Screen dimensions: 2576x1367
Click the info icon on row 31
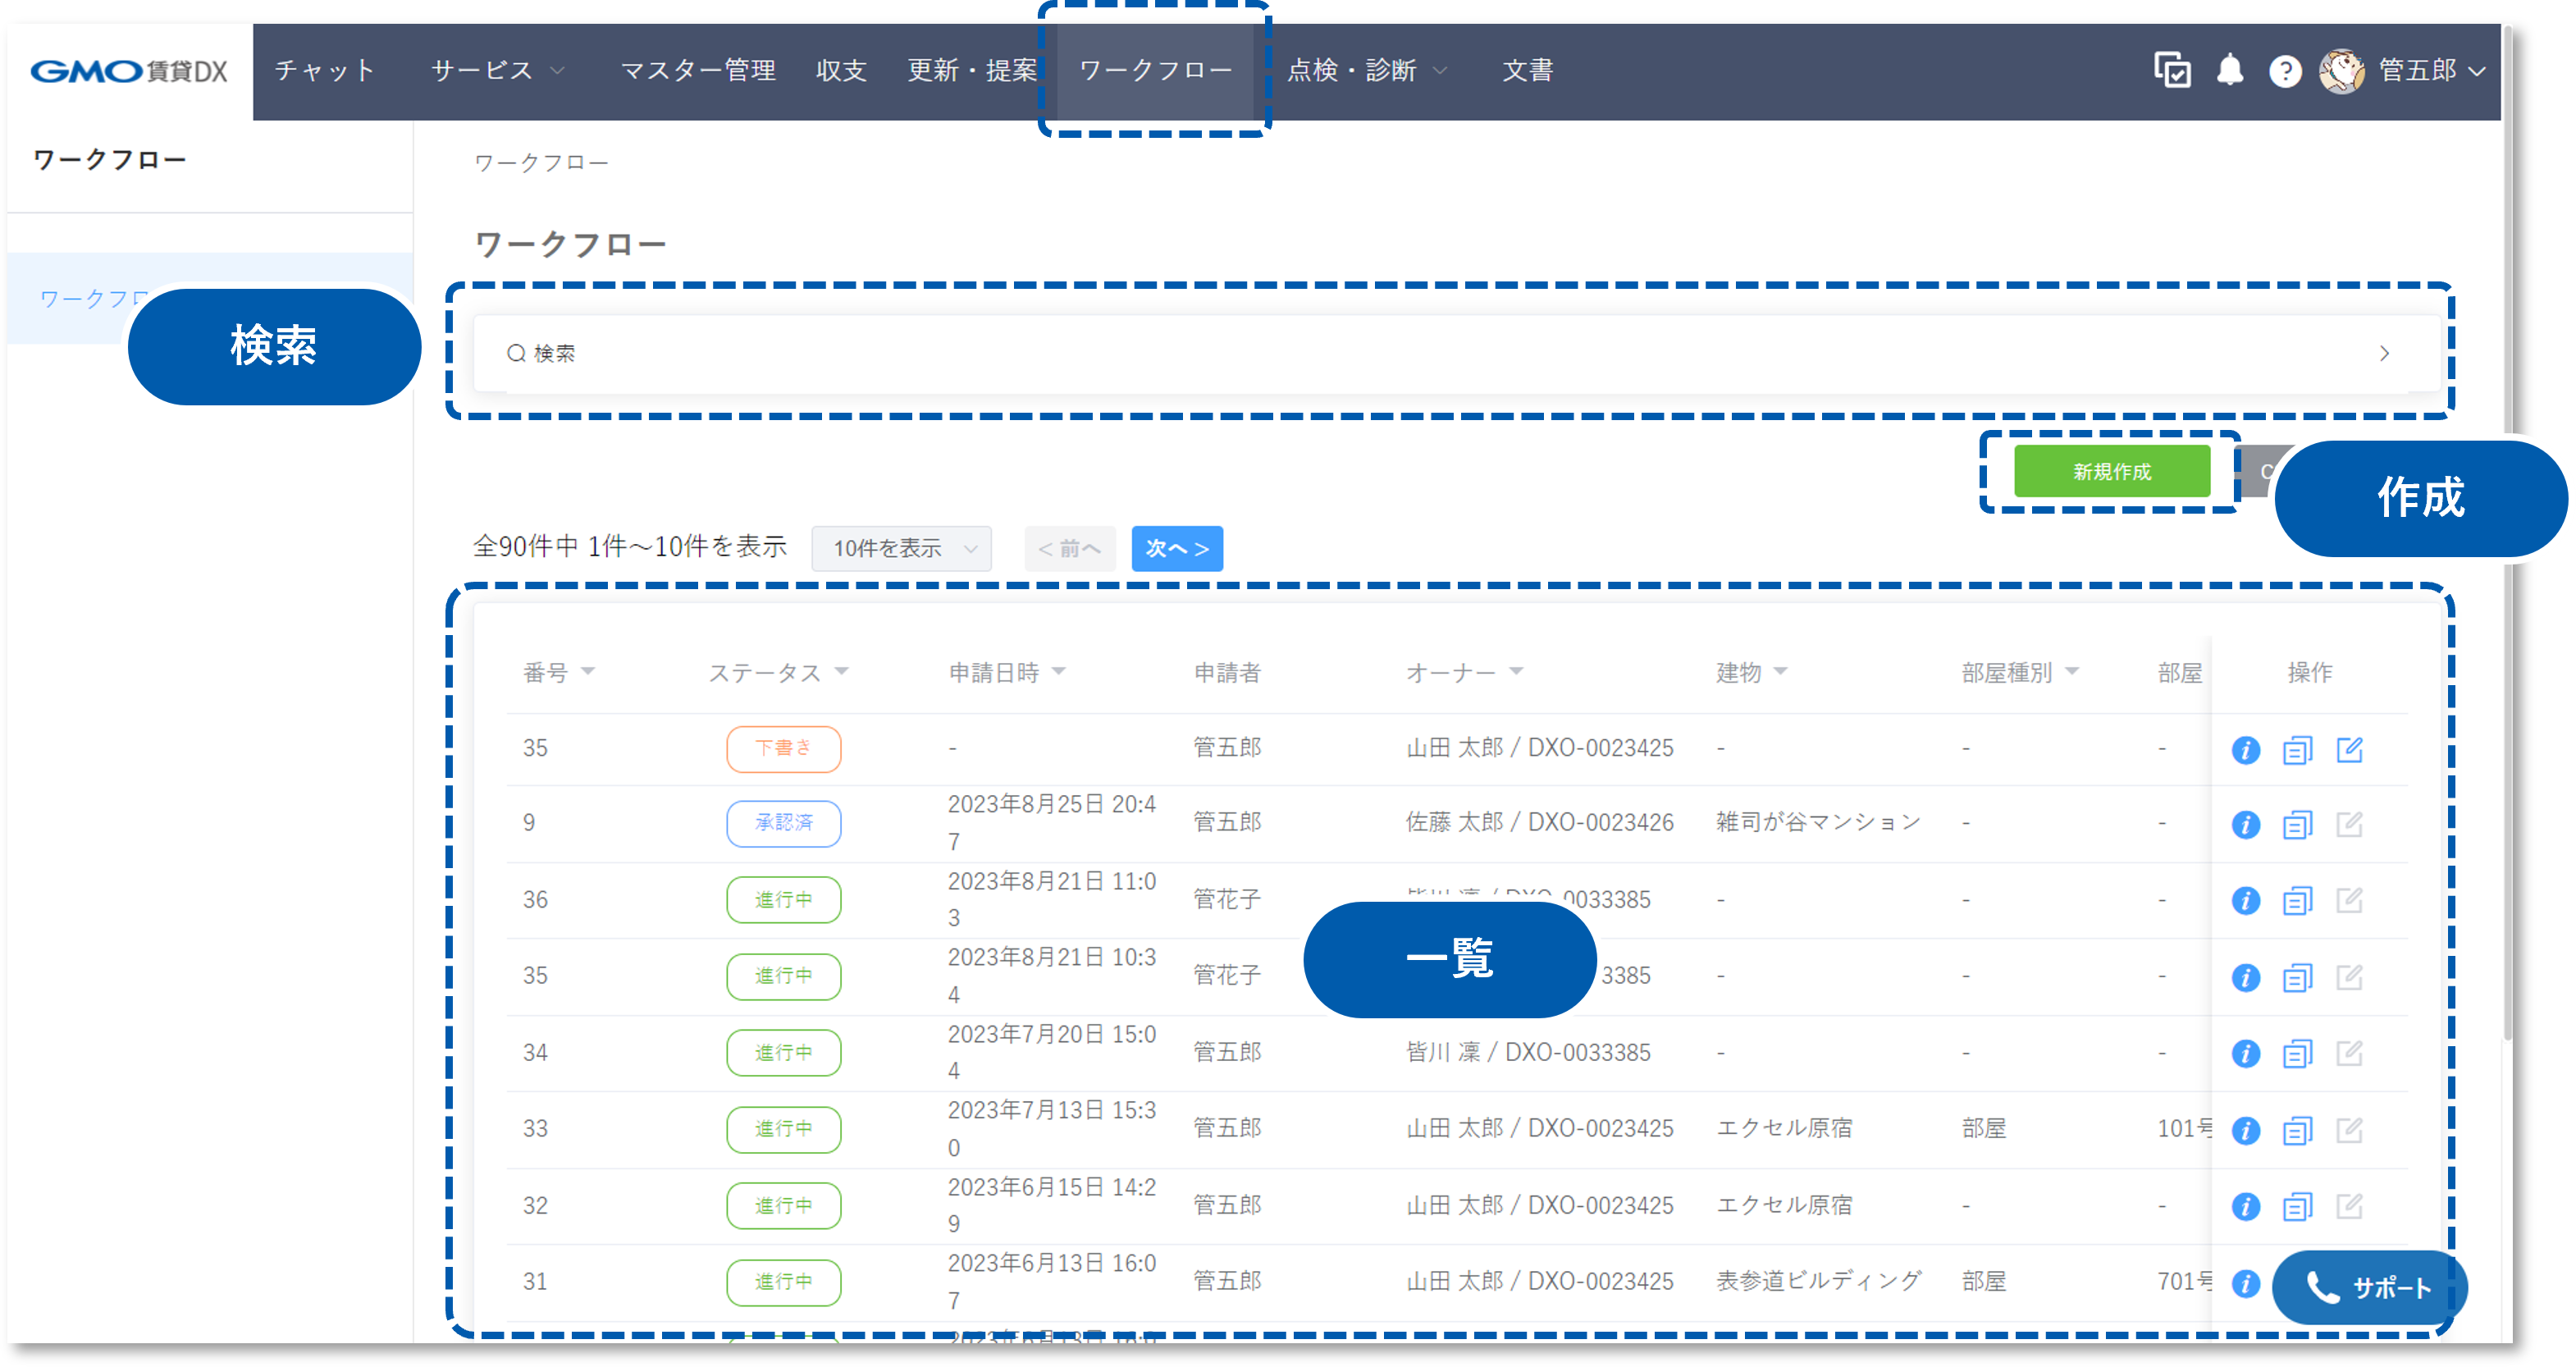[x=2245, y=1283]
